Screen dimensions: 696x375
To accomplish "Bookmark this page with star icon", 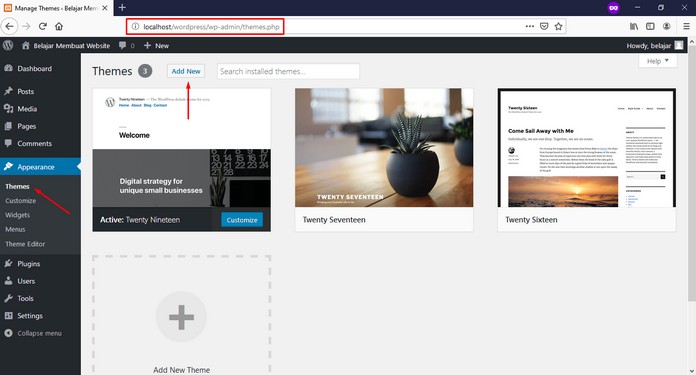I will pos(558,26).
